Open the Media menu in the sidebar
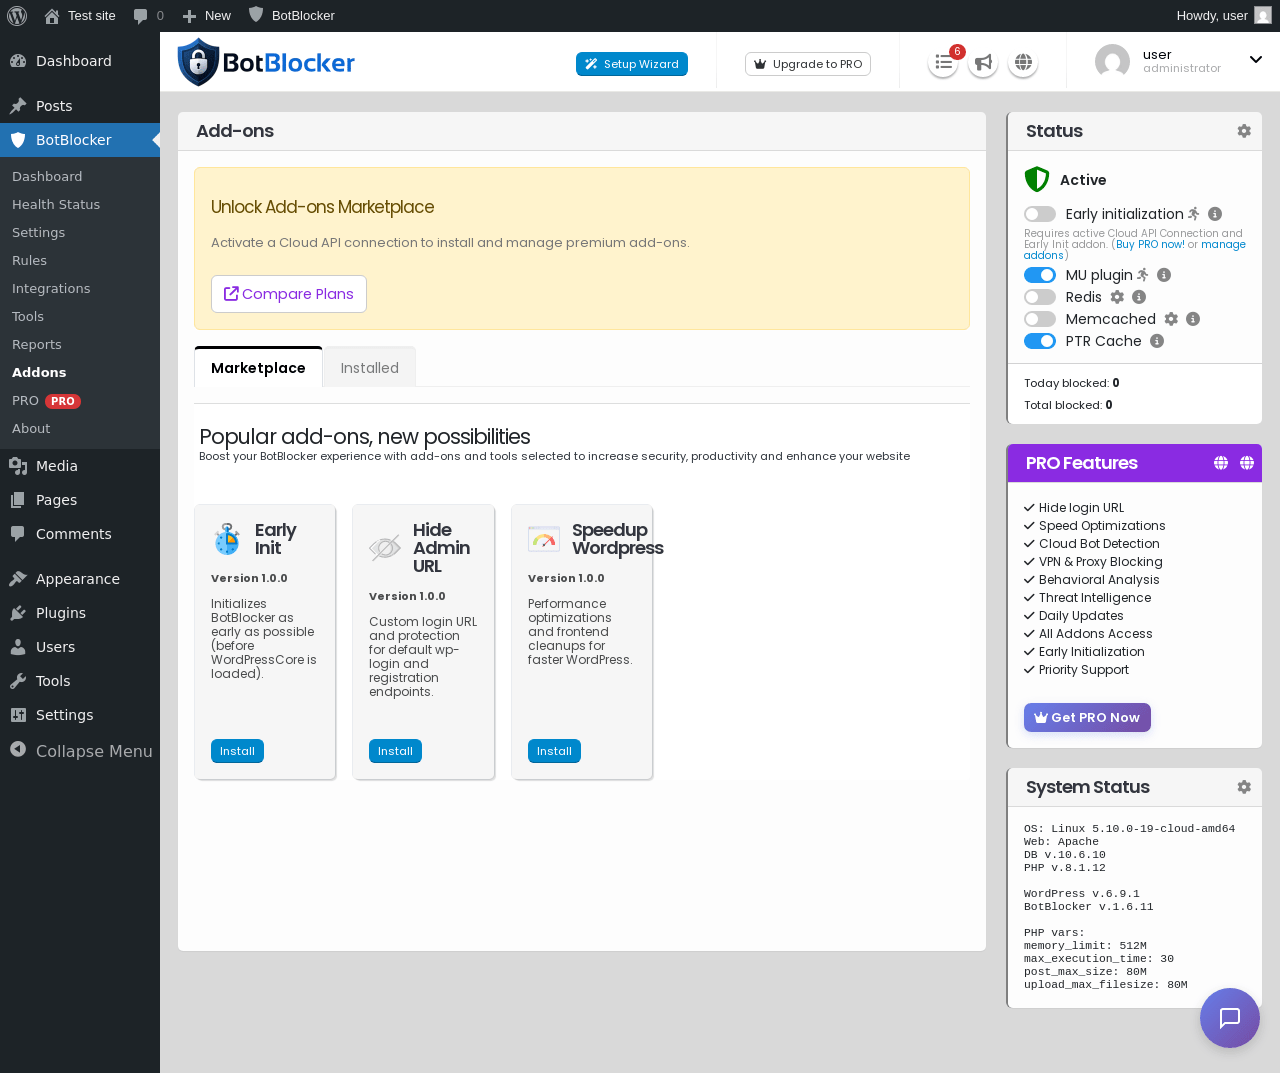 (x=80, y=466)
